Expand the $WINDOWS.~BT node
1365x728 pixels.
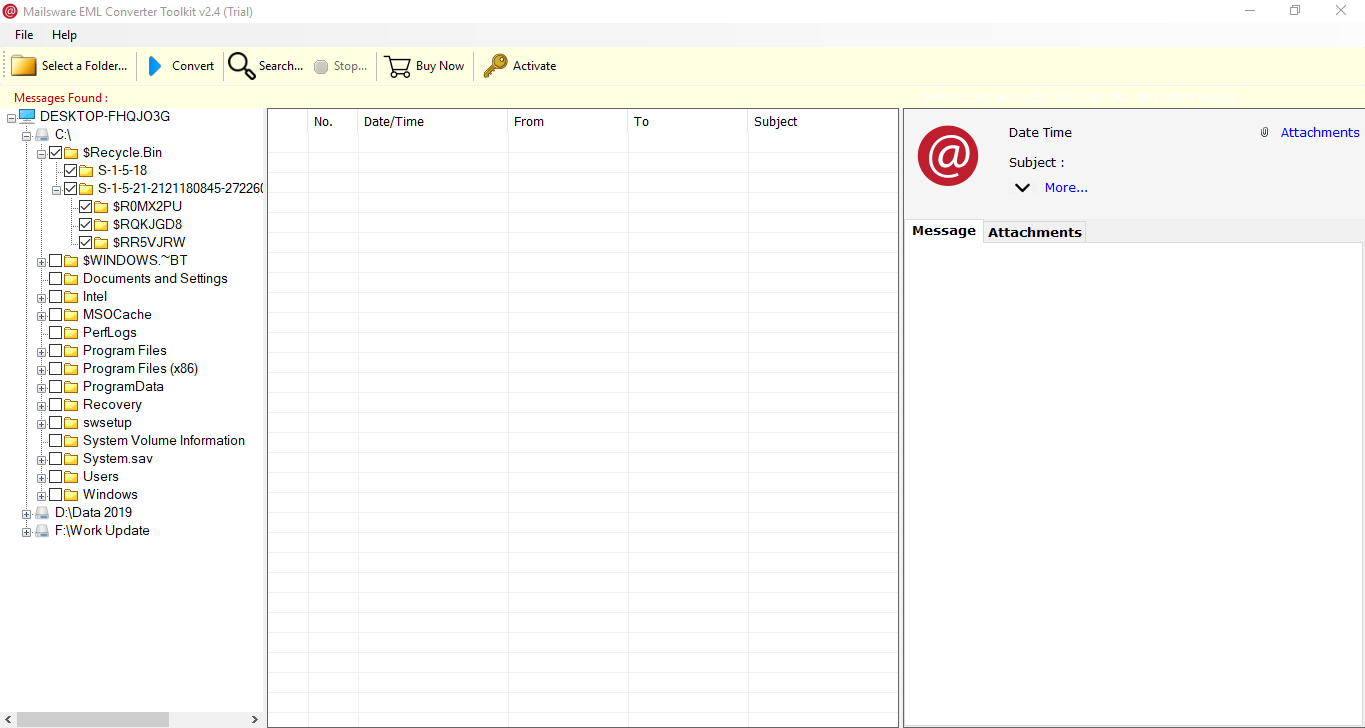pyautogui.click(x=41, y=261)
